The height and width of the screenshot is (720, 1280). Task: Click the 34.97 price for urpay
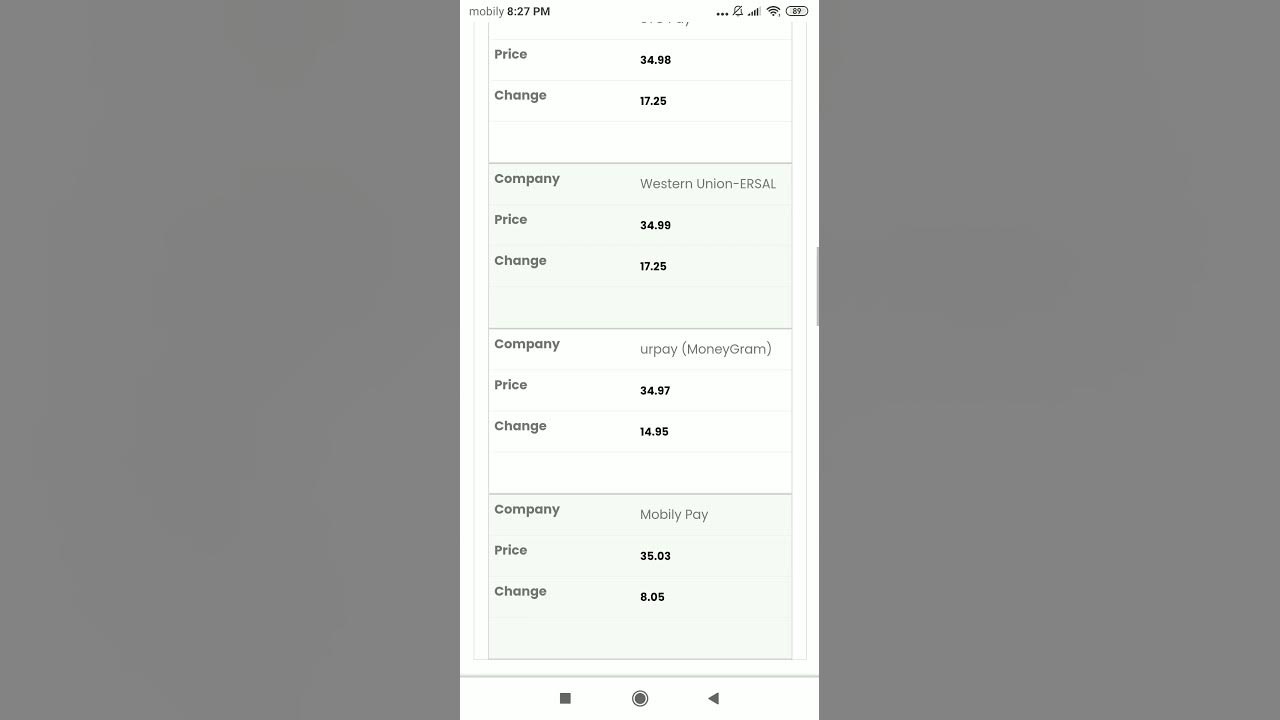click(655, 390)
